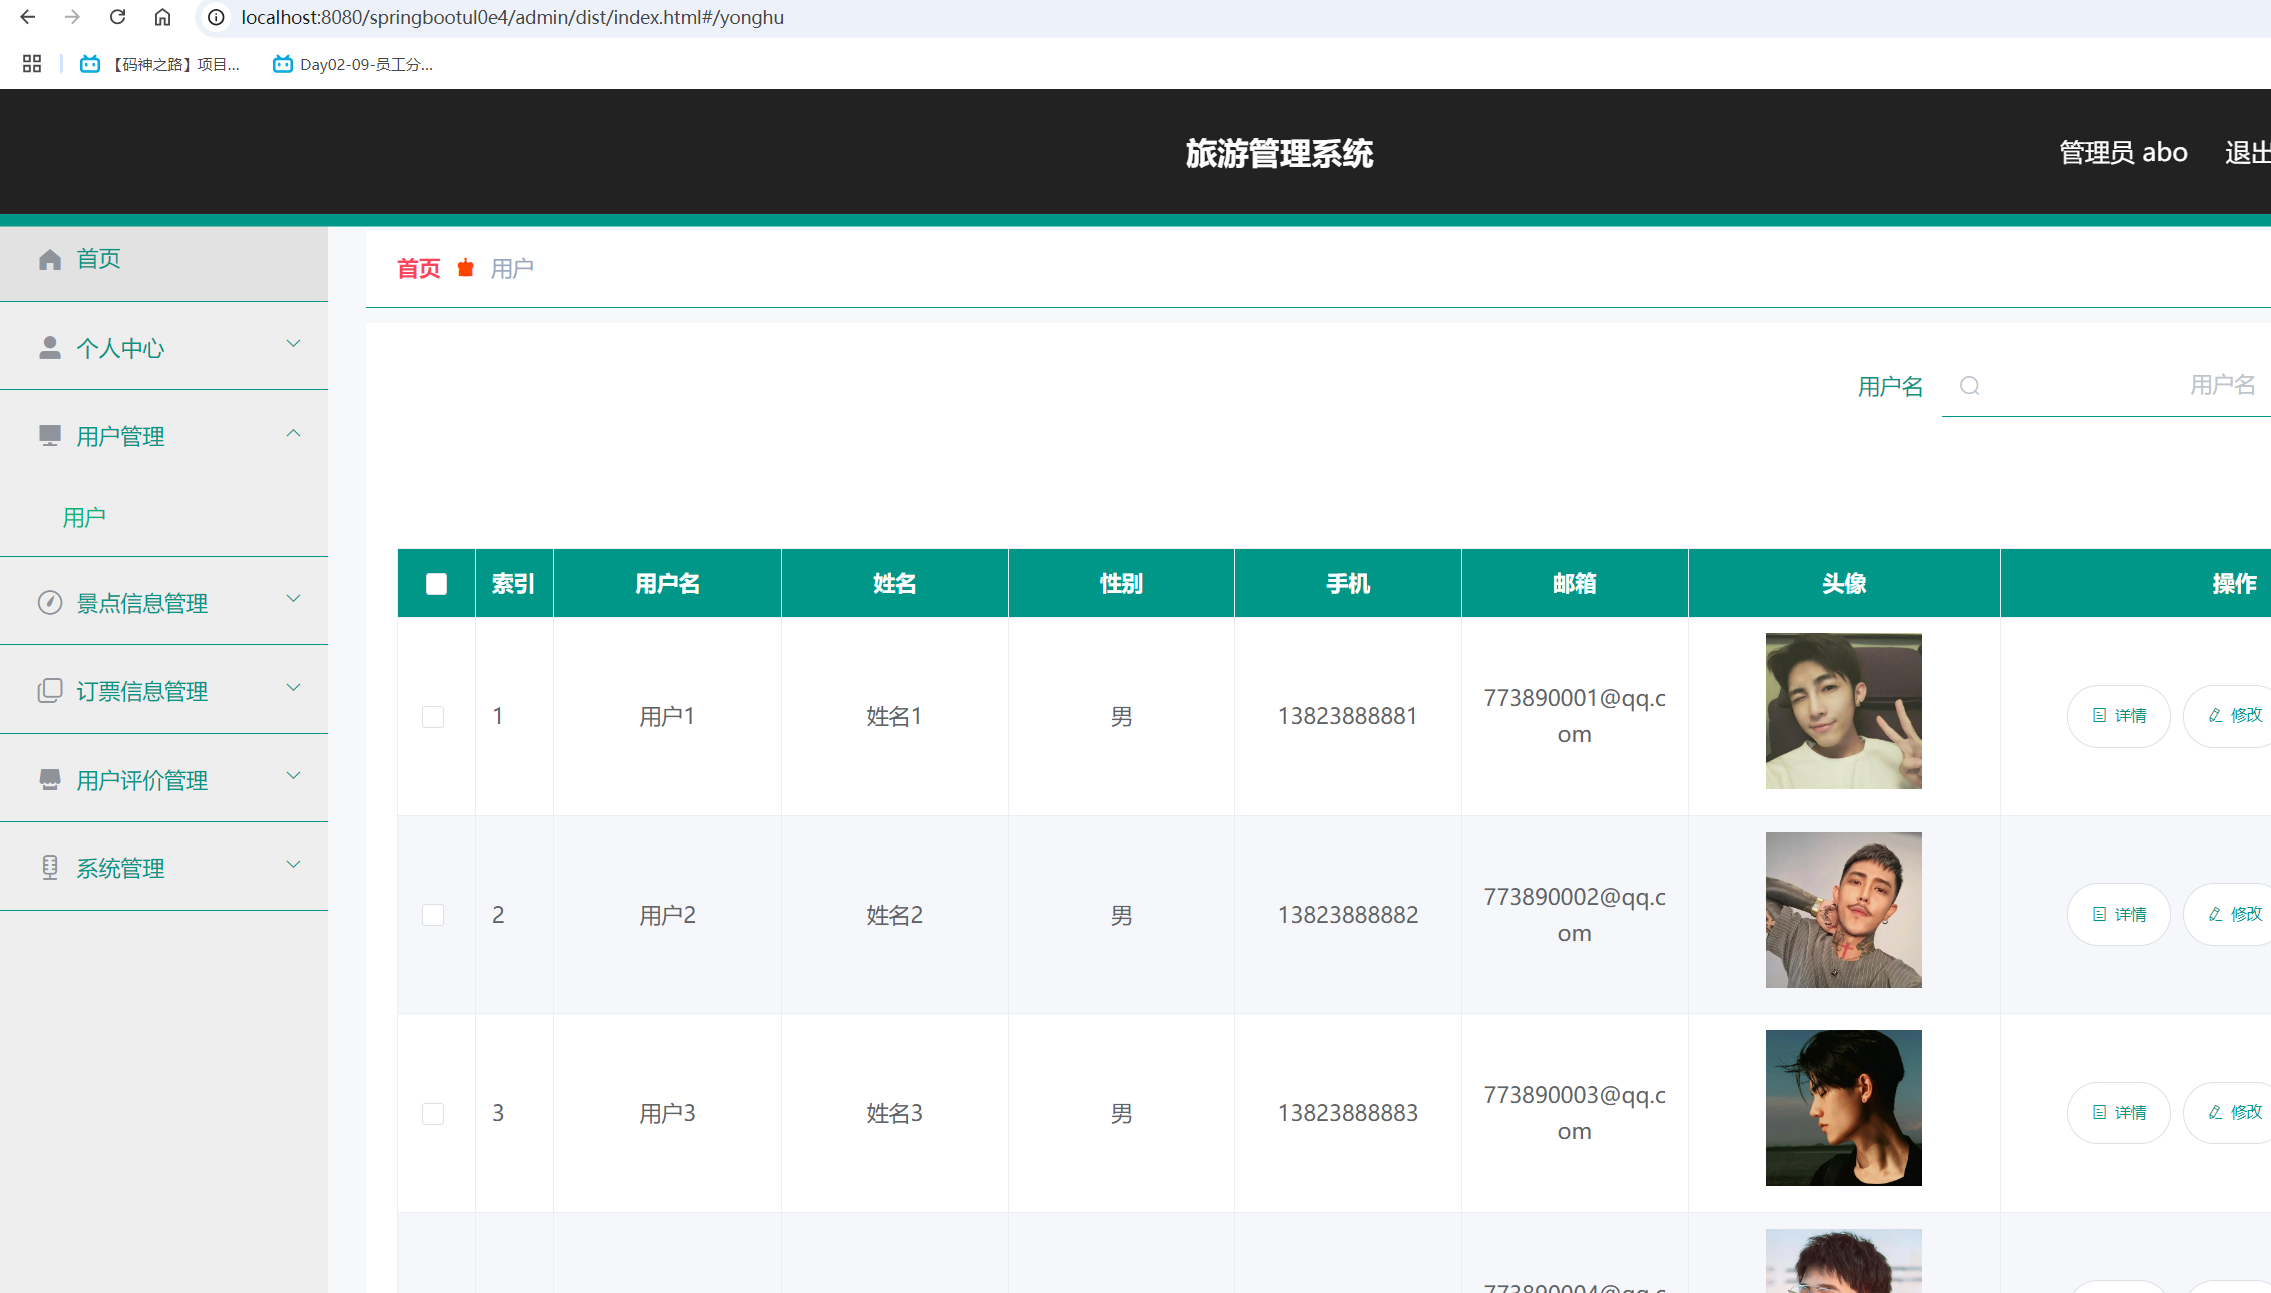Expand the 用户评价管理 section
2271x1293 pixels.
(293, 775)
